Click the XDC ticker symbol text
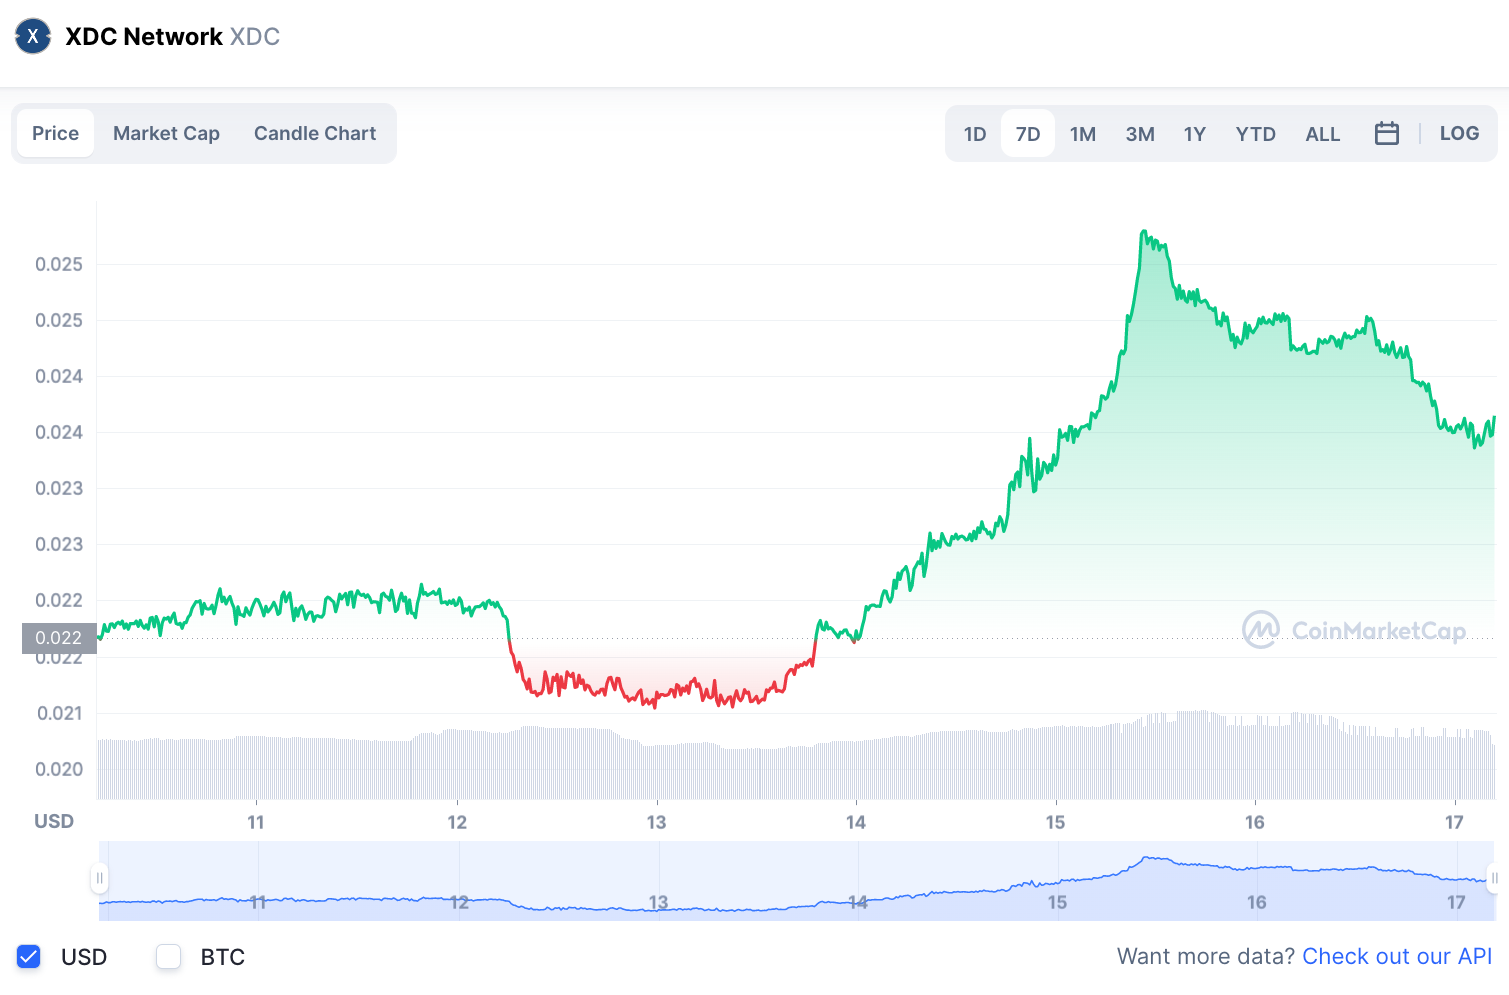 [255, 37]
